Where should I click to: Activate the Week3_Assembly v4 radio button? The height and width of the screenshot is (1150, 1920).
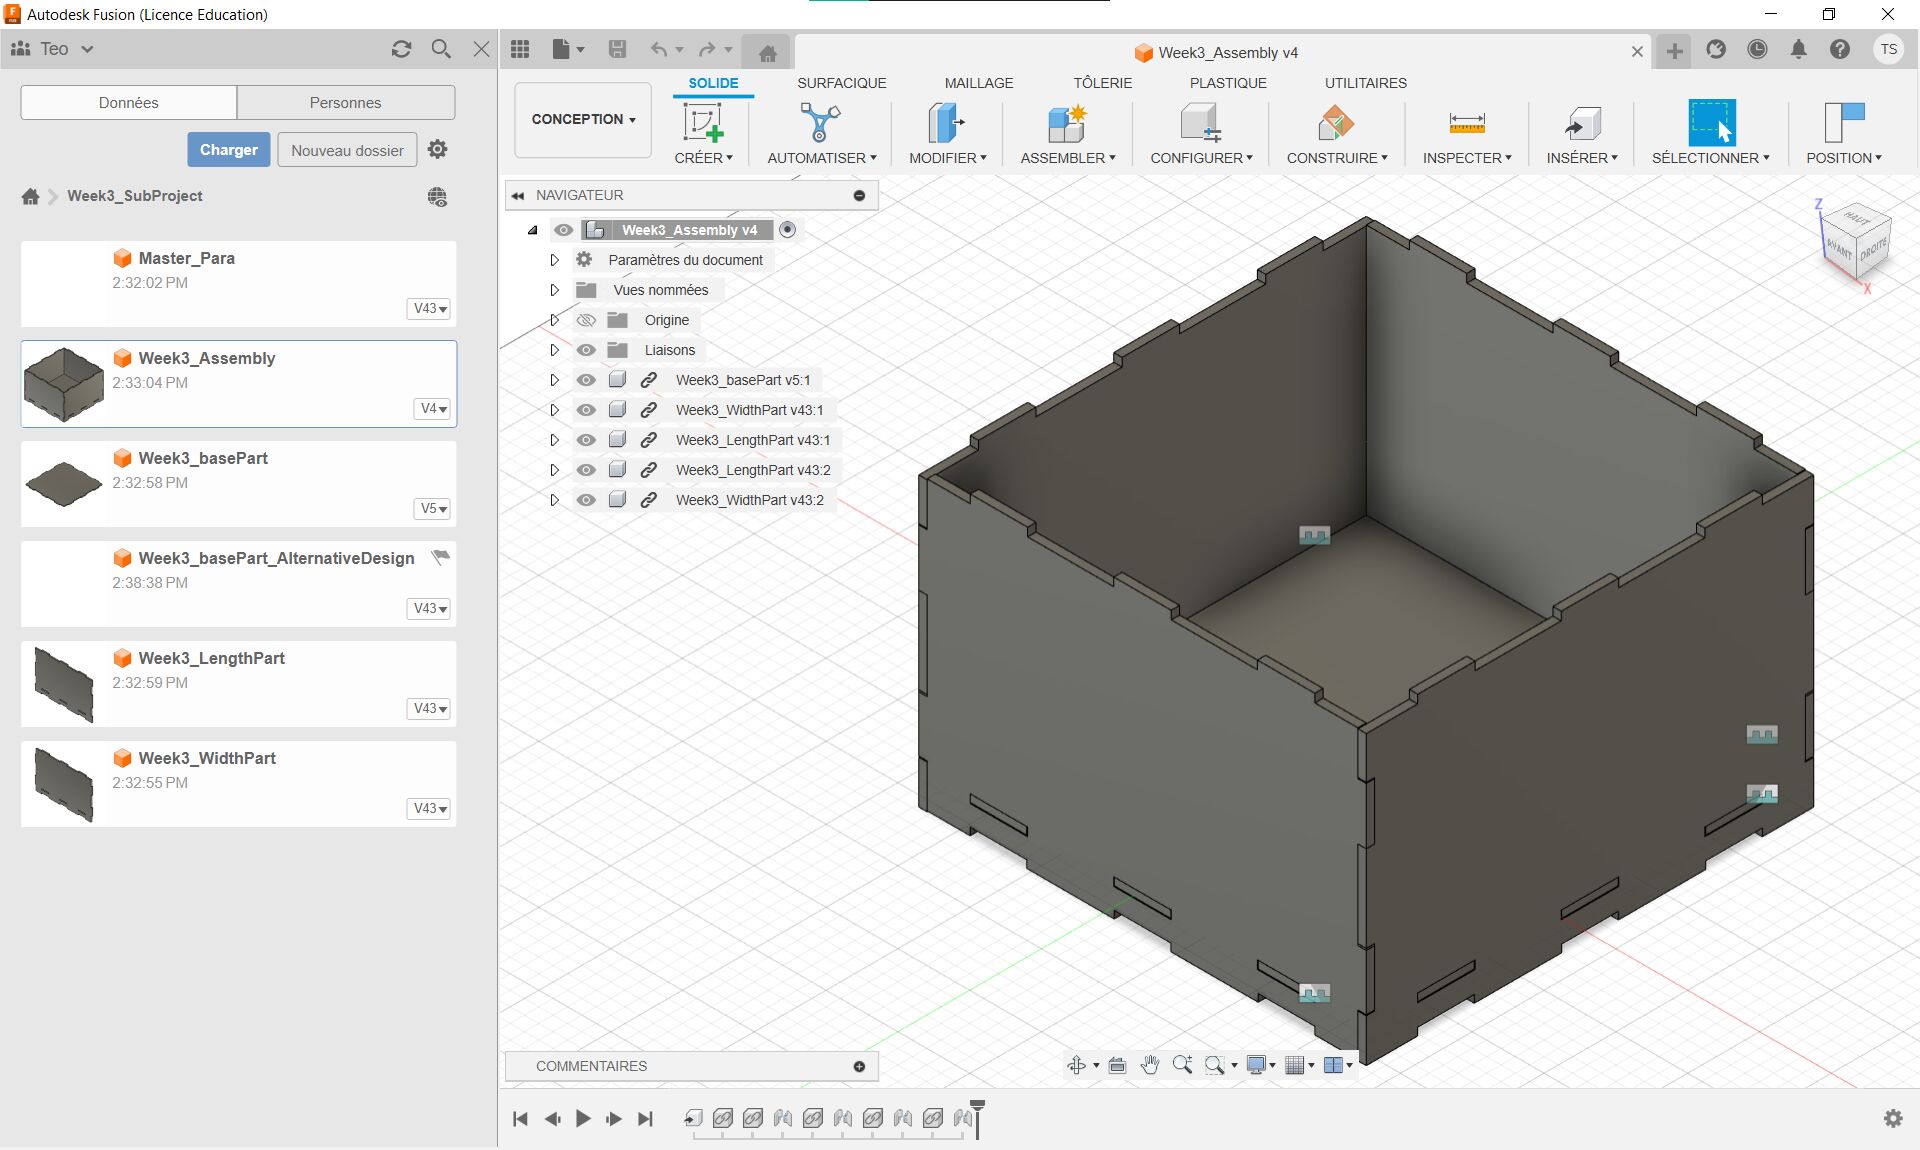(788, 230)
